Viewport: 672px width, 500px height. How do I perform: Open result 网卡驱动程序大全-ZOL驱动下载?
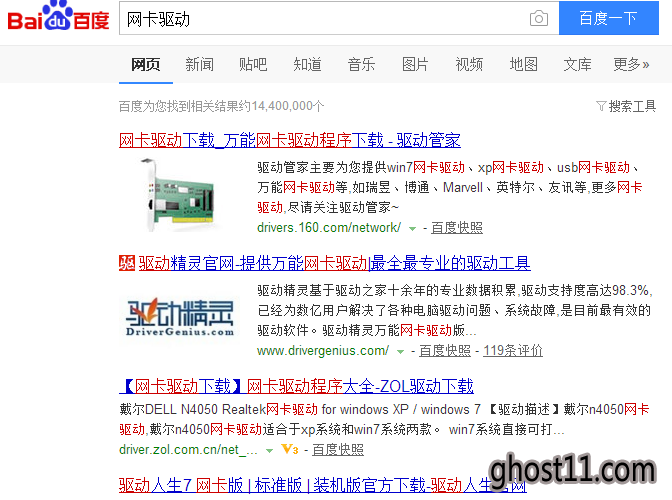[297, 386]
